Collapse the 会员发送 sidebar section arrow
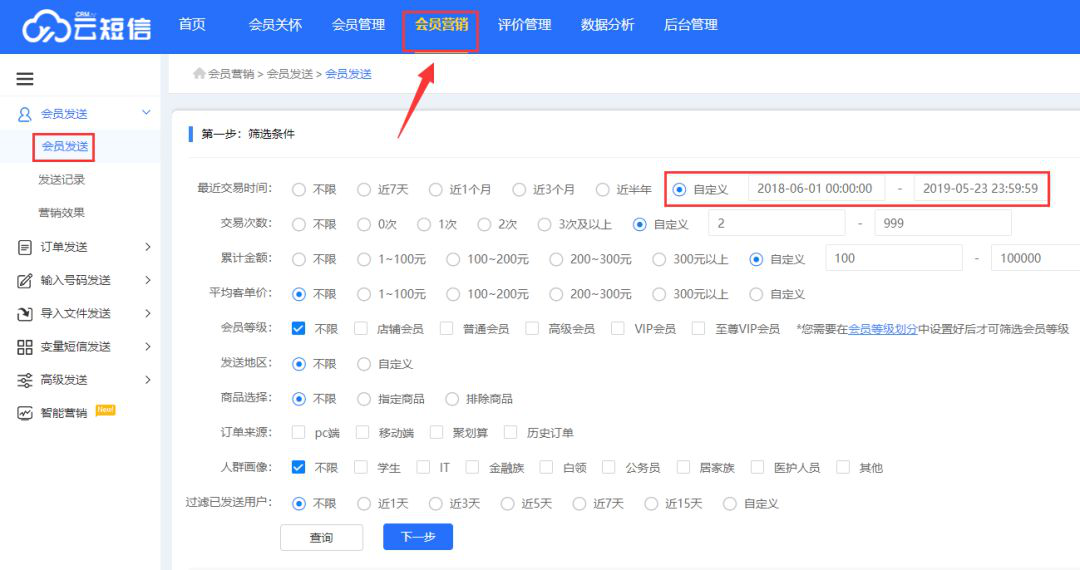Screen dimensions: 1080x570 [x=146, y=114]
